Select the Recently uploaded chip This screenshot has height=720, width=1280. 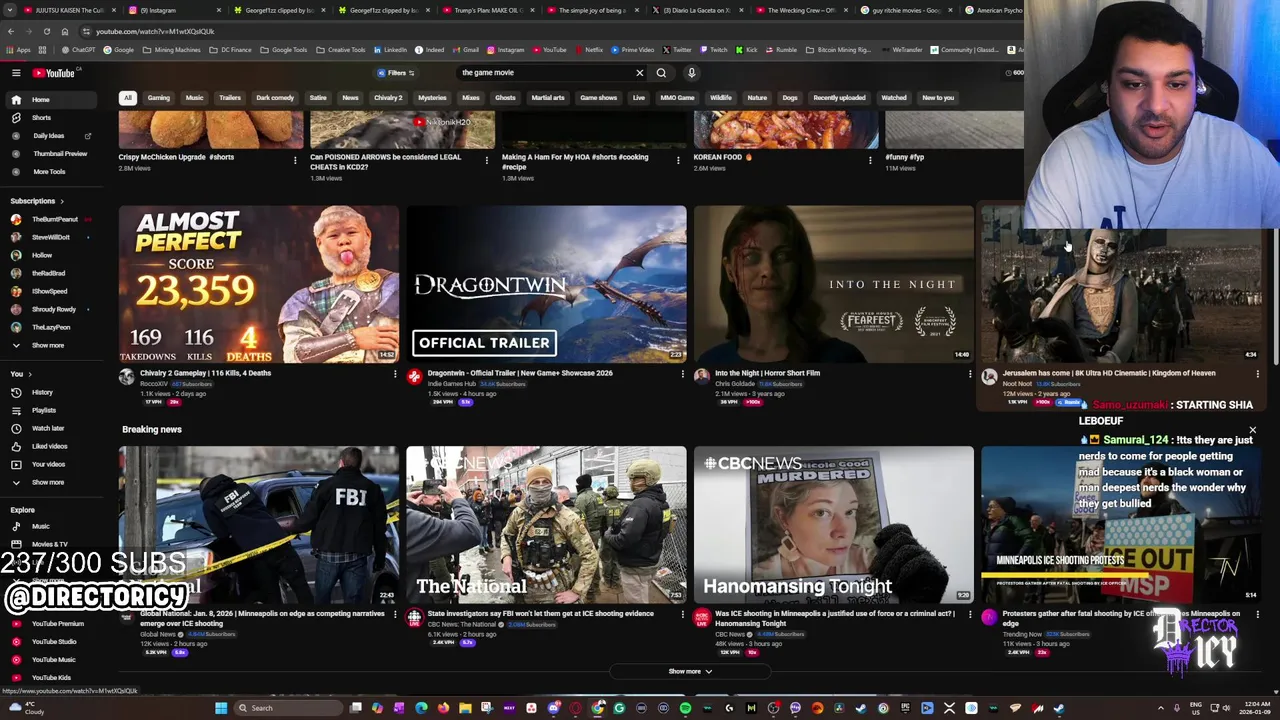coord(839,98)
